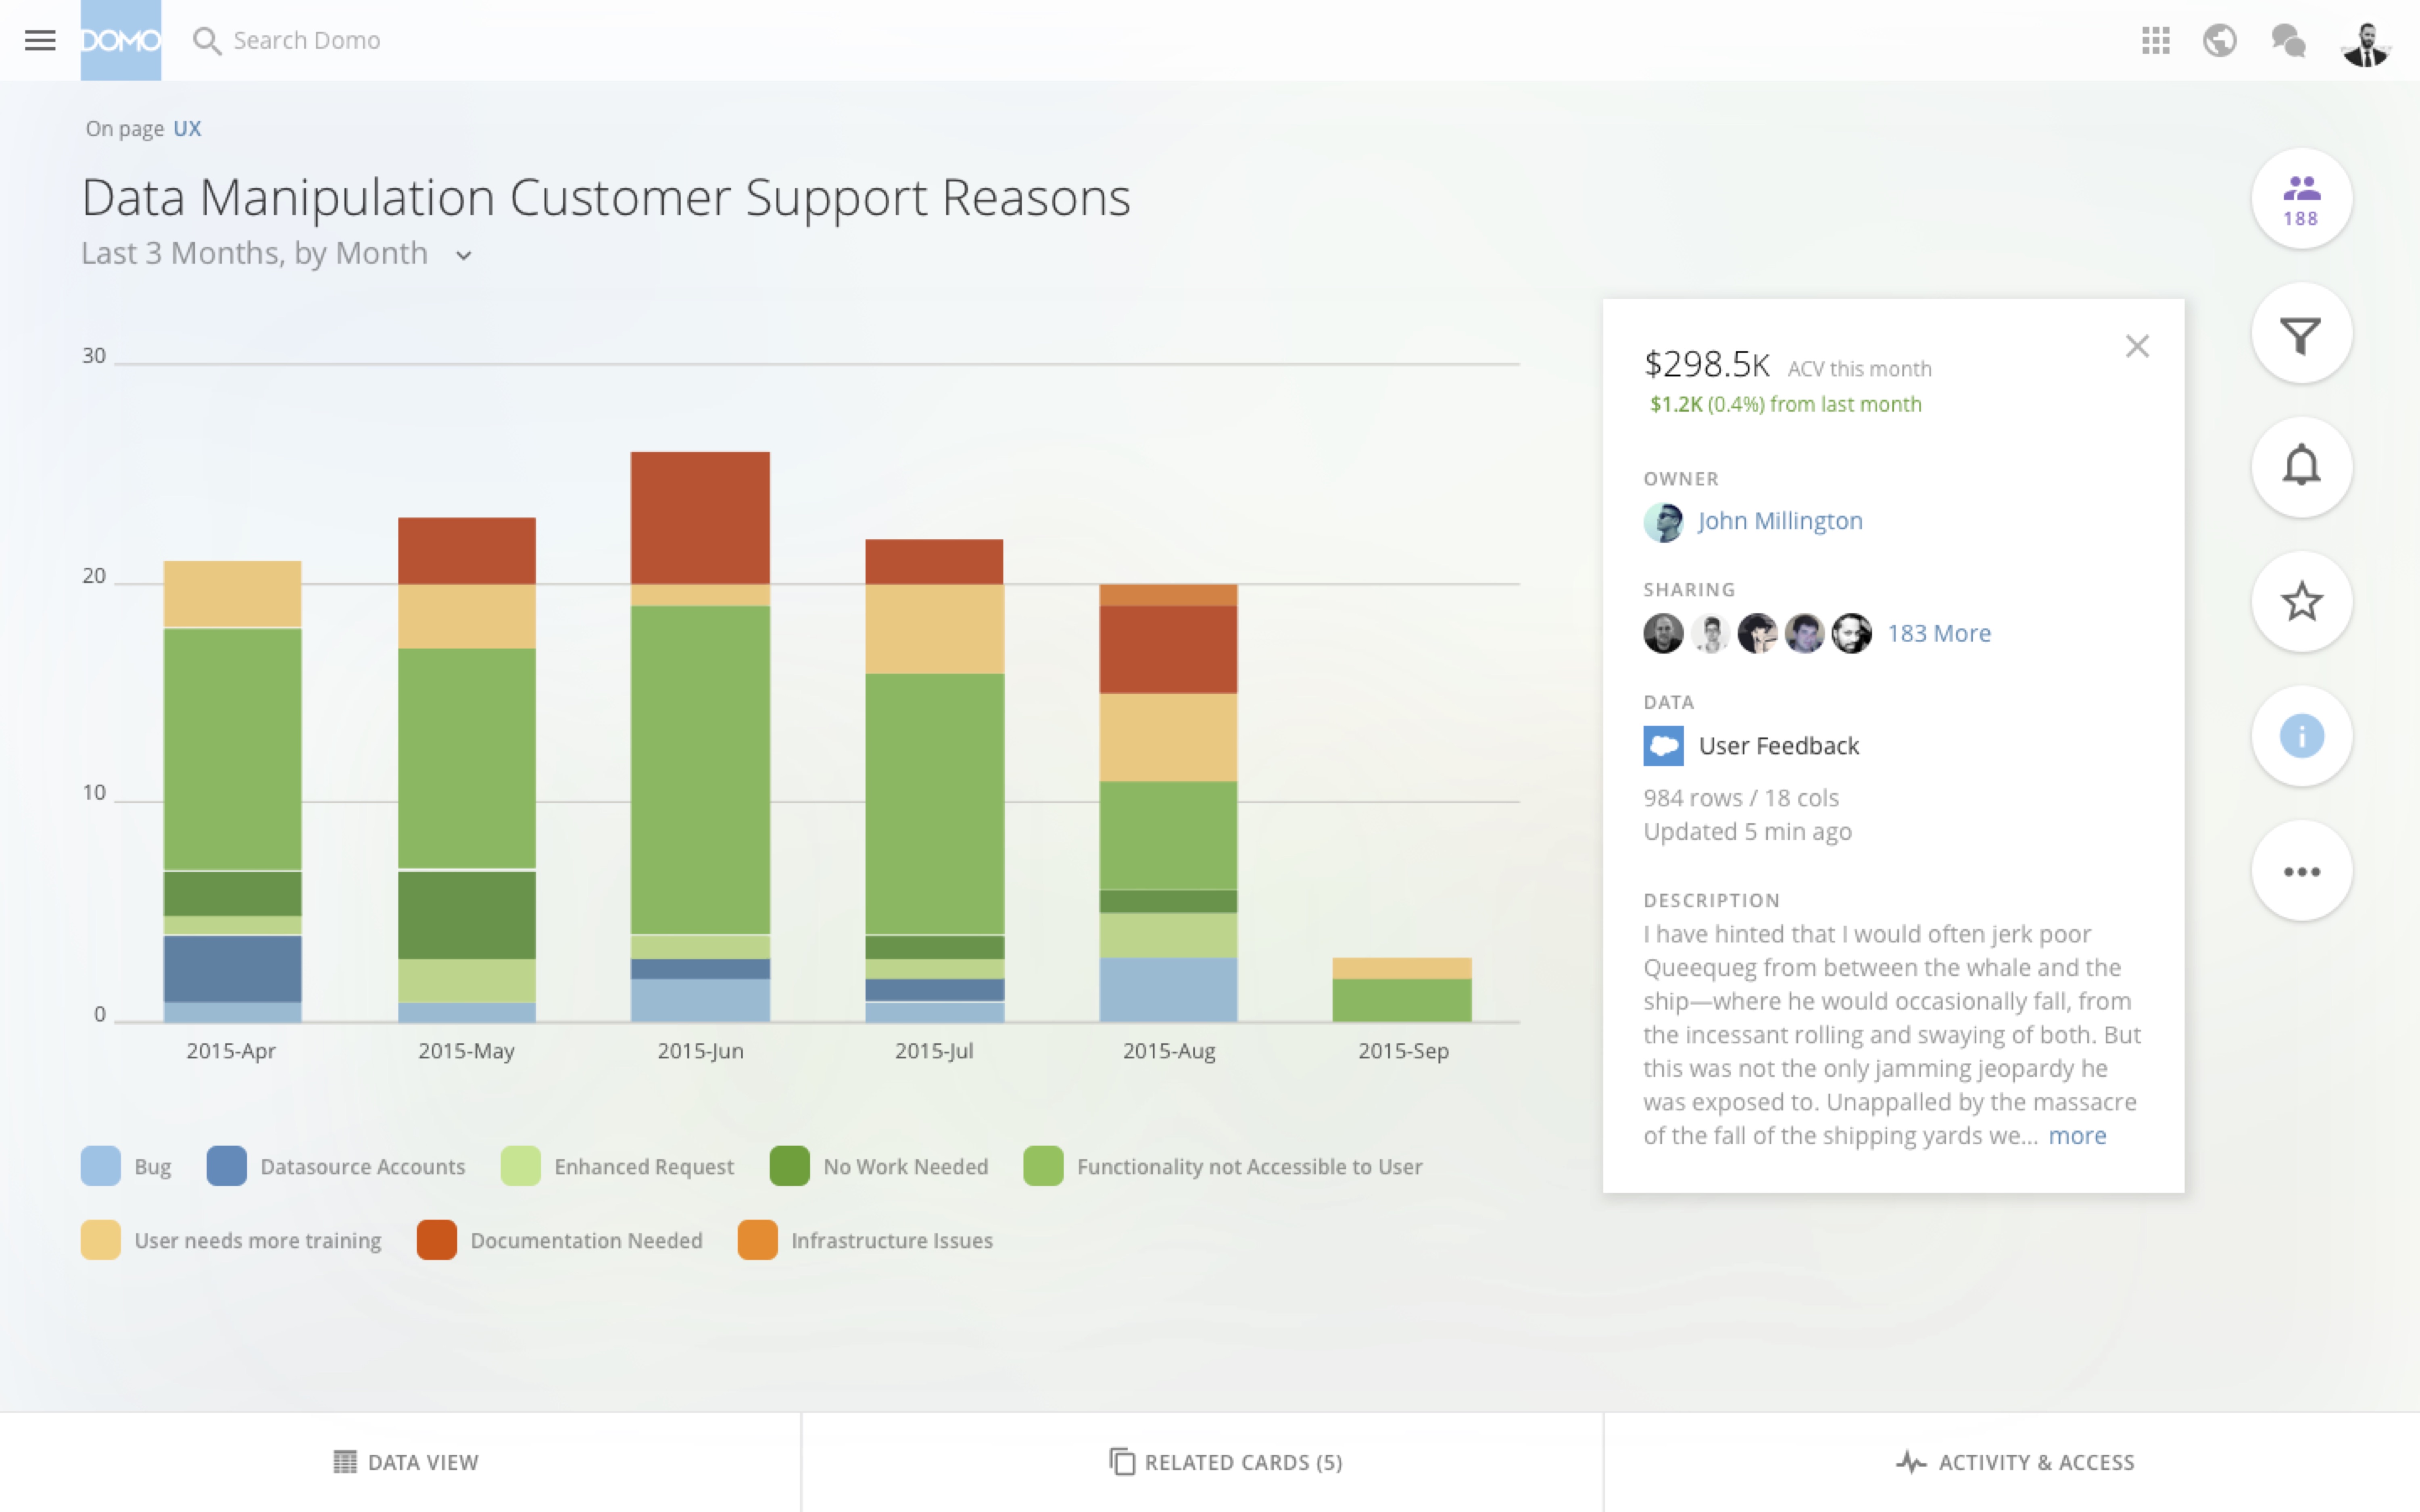Image resolution: width=2420 pixels, height=1512 pixels.
Task: Toggle the card info button
Action: (2301, 736)
